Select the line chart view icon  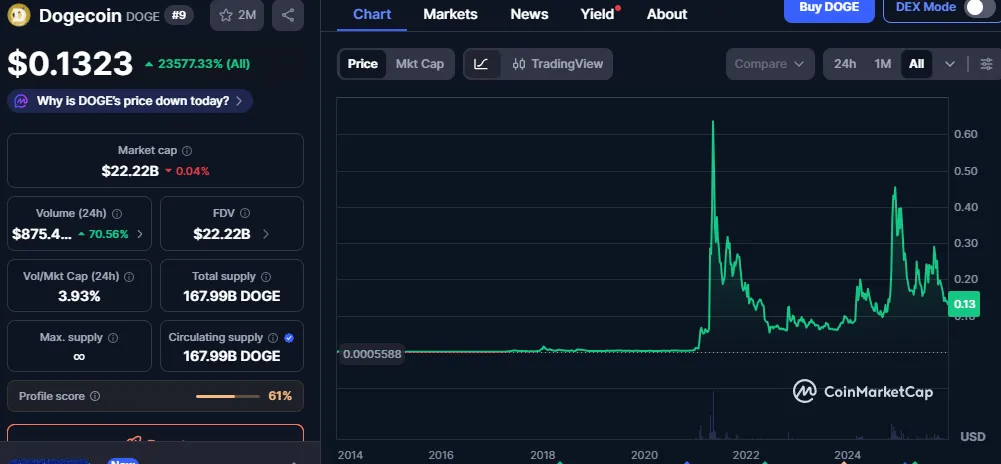click(481, 64)
